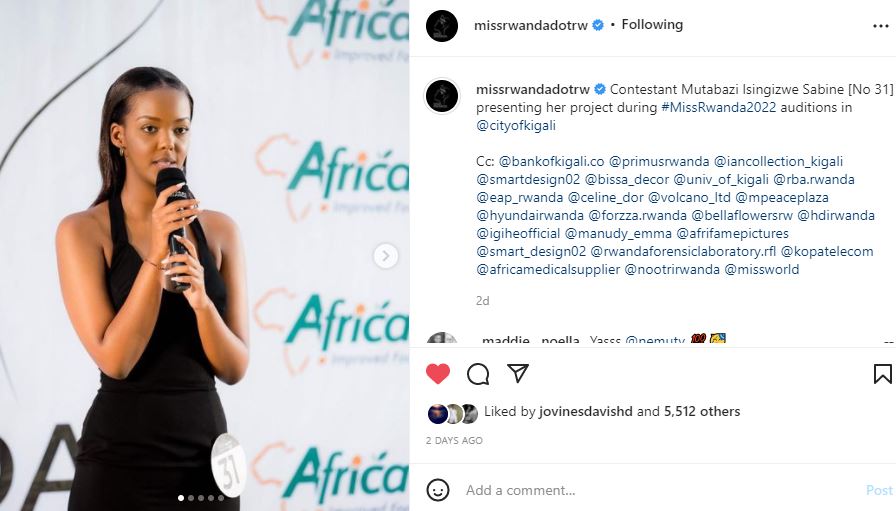
Task: Open the missrwandadotrw profile avatar in the header
Action: [442, 25]
